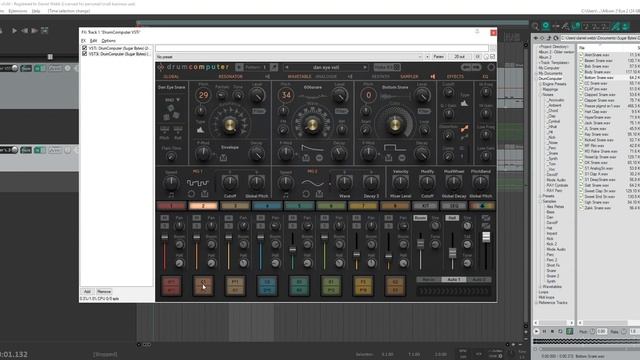The width and height of the screenshot is (640, 360).
Task: Open the dan eye vell preset selector
Action: coord(326,67)
